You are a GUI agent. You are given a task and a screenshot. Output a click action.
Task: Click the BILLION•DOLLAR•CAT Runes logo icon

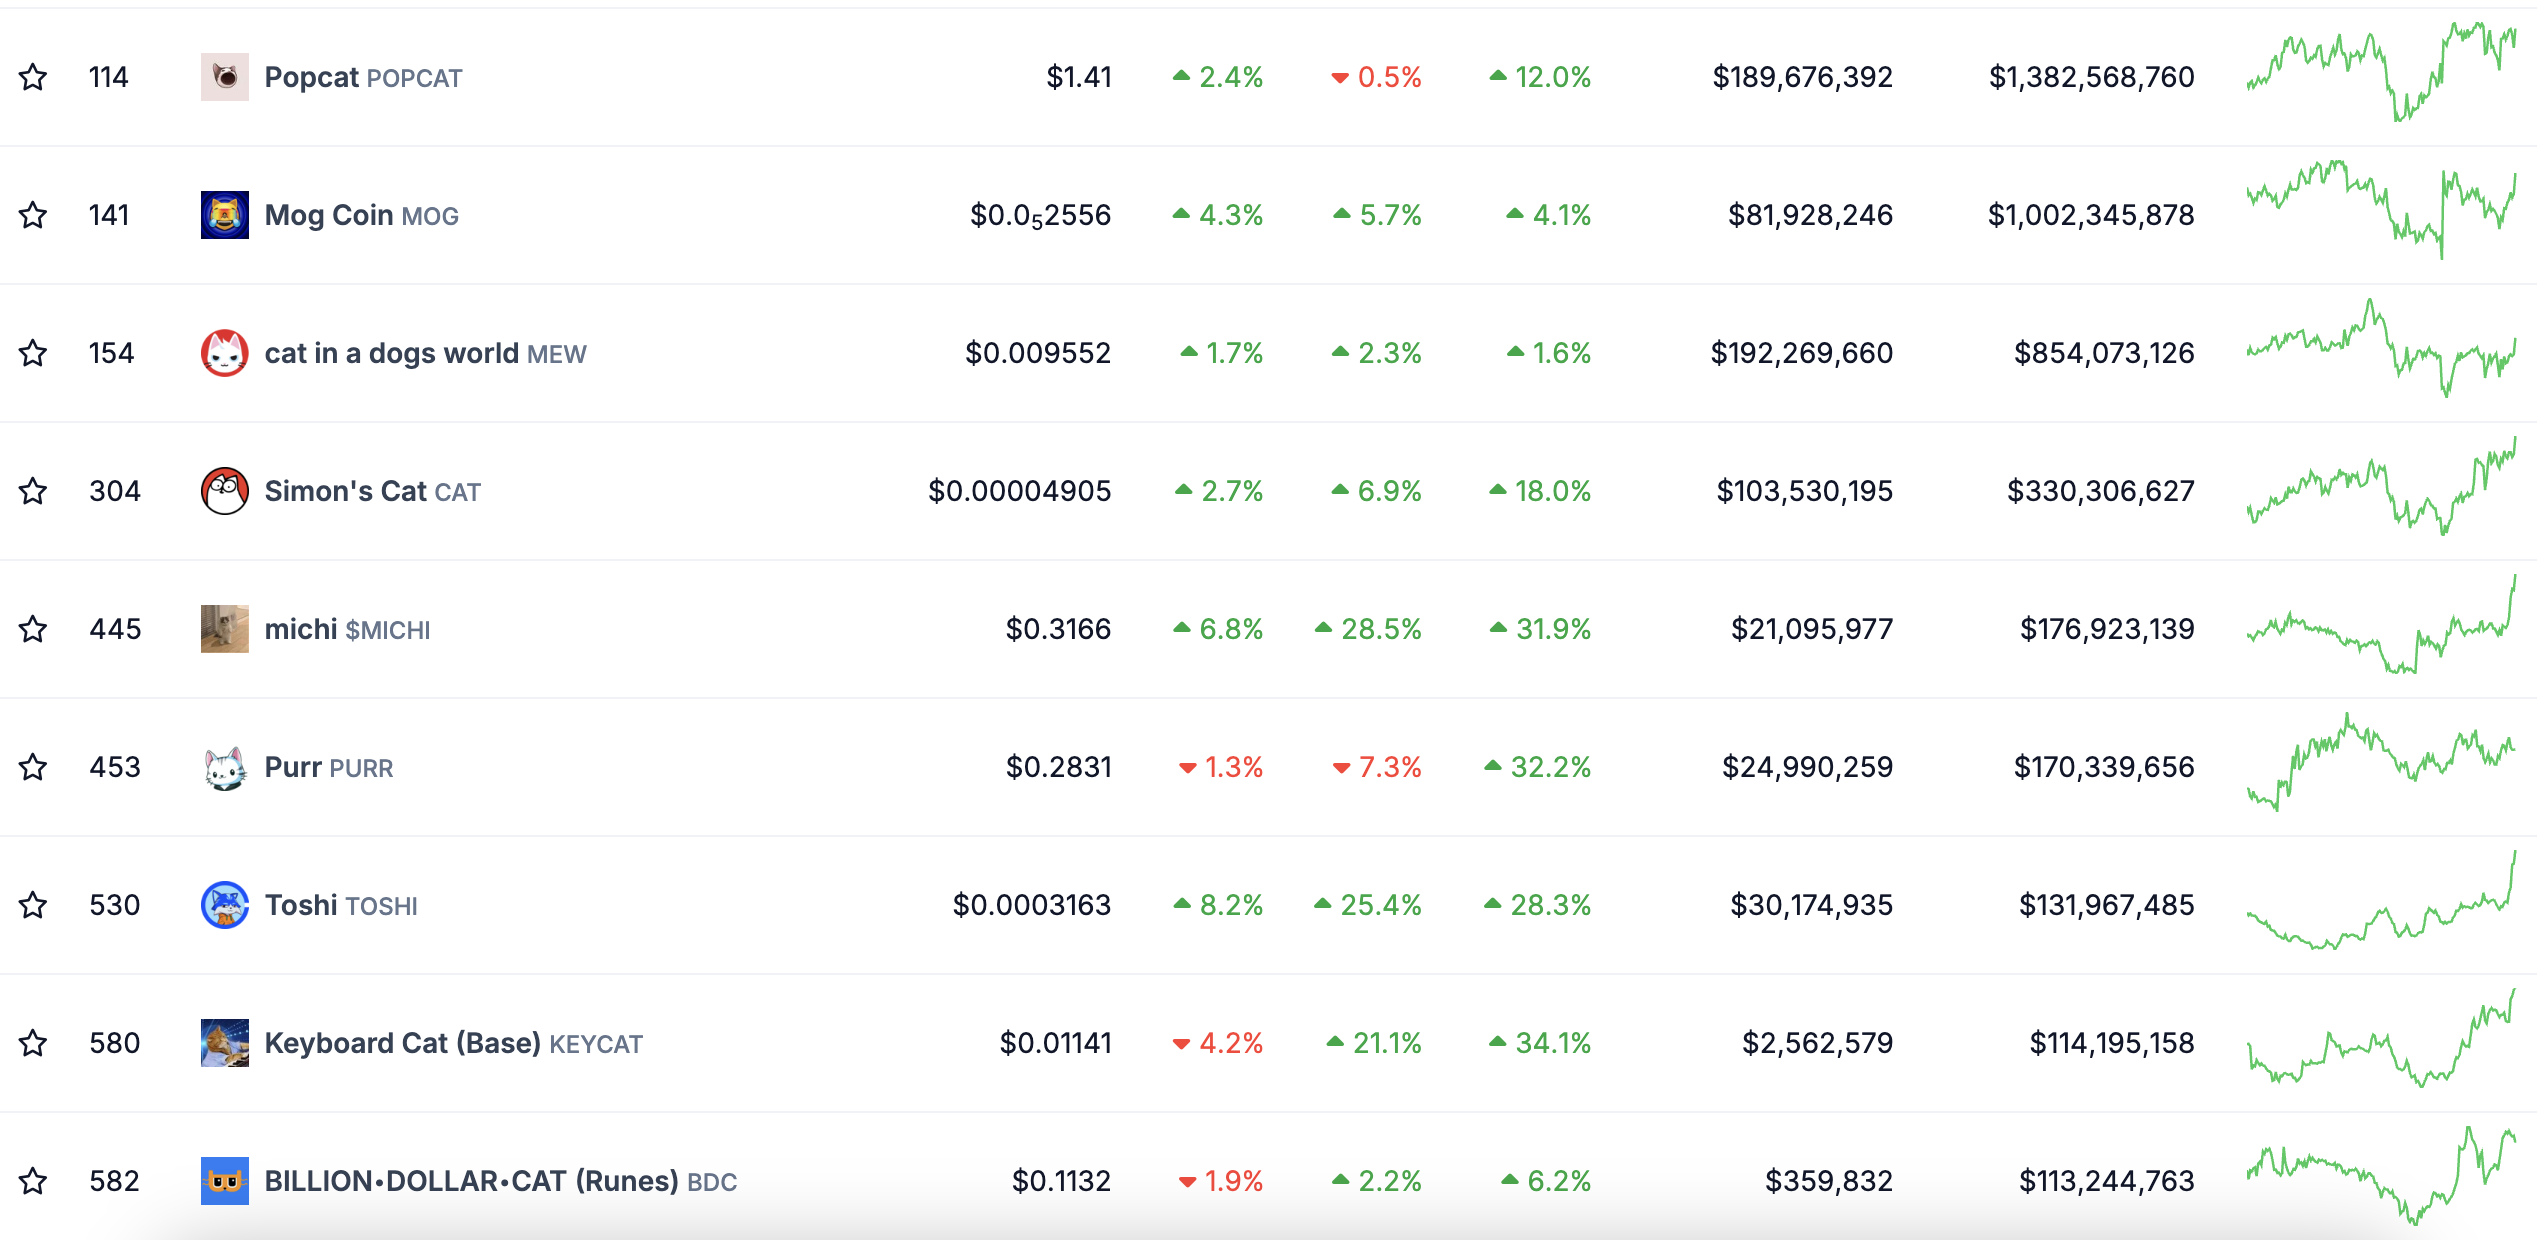coord(224,1181)
